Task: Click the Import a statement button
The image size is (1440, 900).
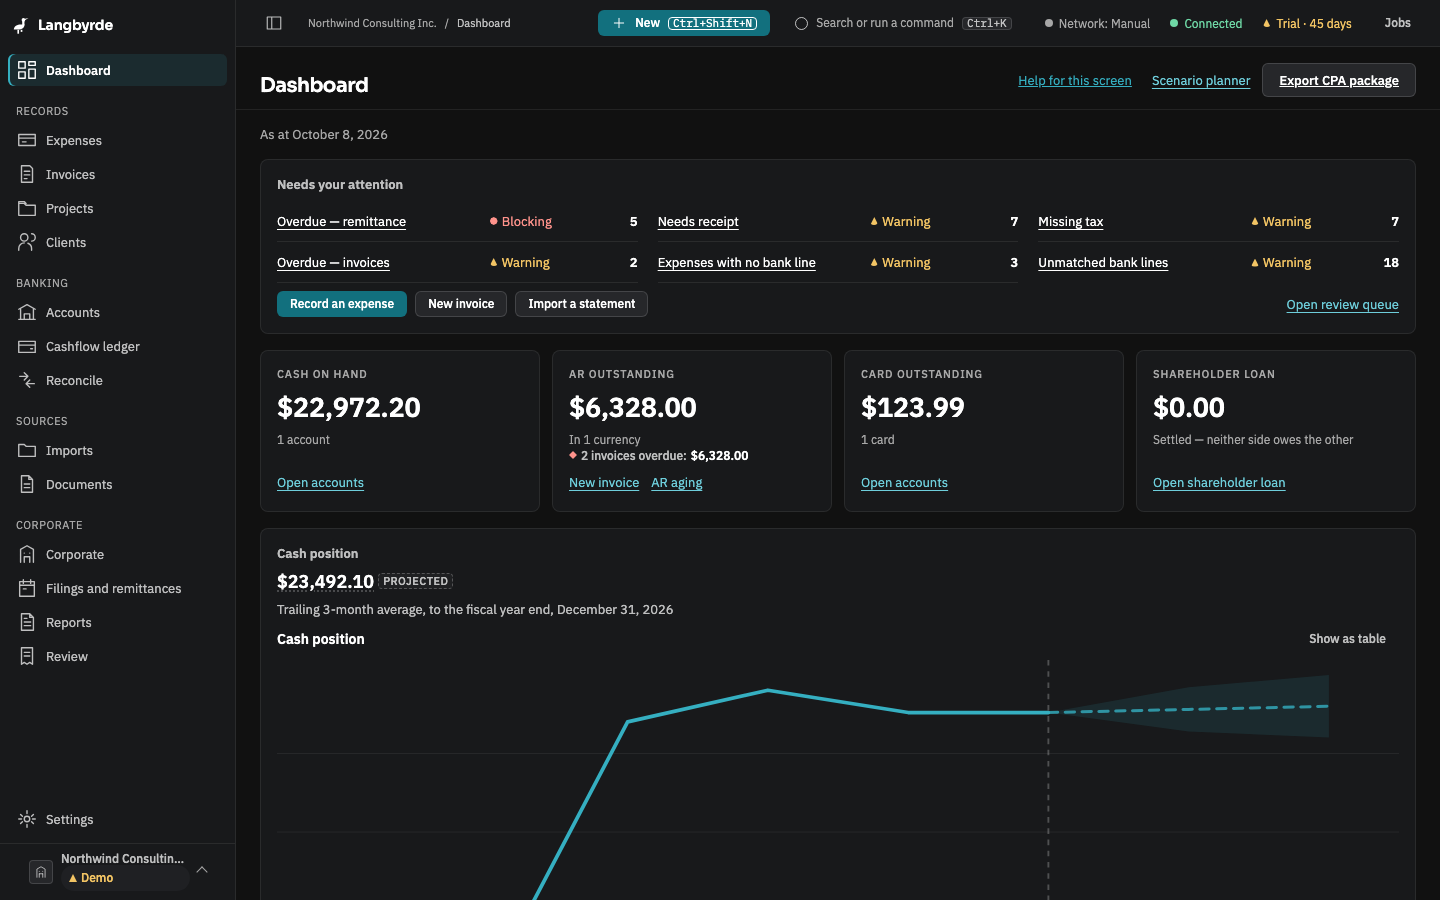Action: [x=581, y=304]
